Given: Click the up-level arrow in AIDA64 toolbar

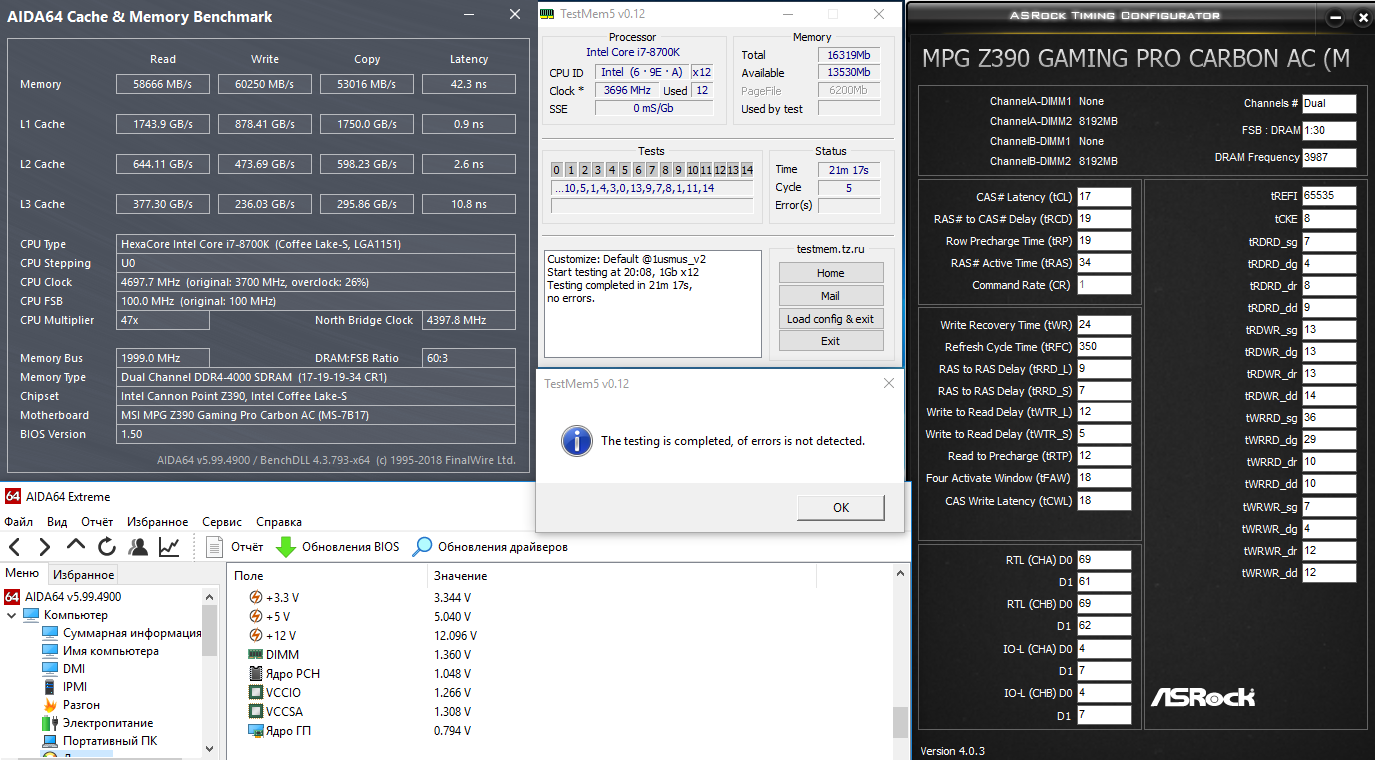Looking at the screenshot, I should 76,547.
